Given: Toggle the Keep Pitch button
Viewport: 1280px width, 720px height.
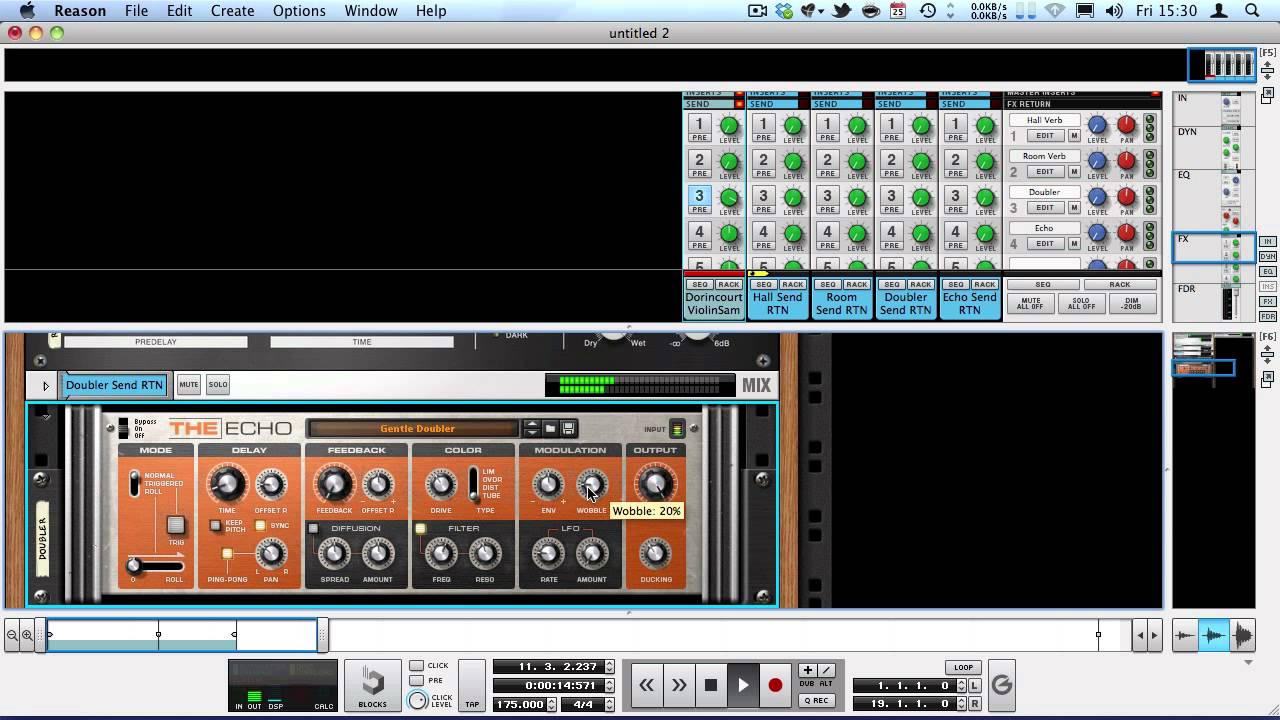Looking at the screenshot, I should click(x=215, y=525).
